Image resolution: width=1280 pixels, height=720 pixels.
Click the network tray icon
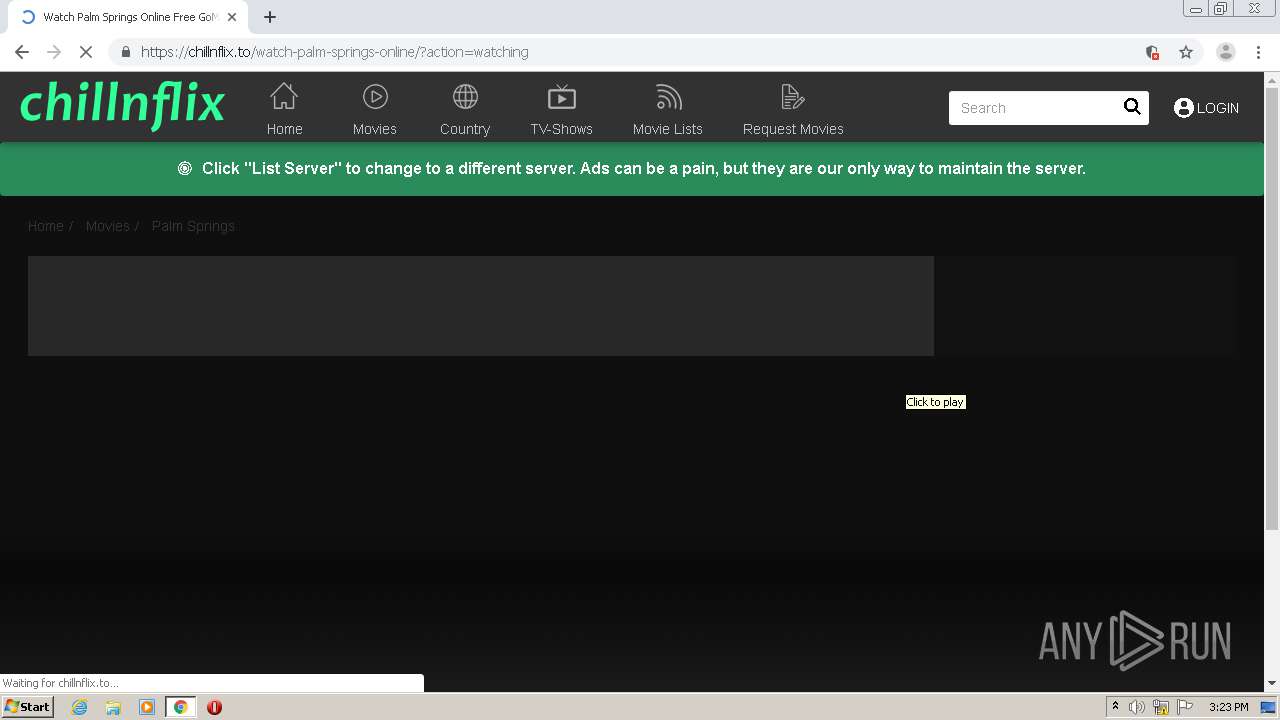click(1161, 707)
